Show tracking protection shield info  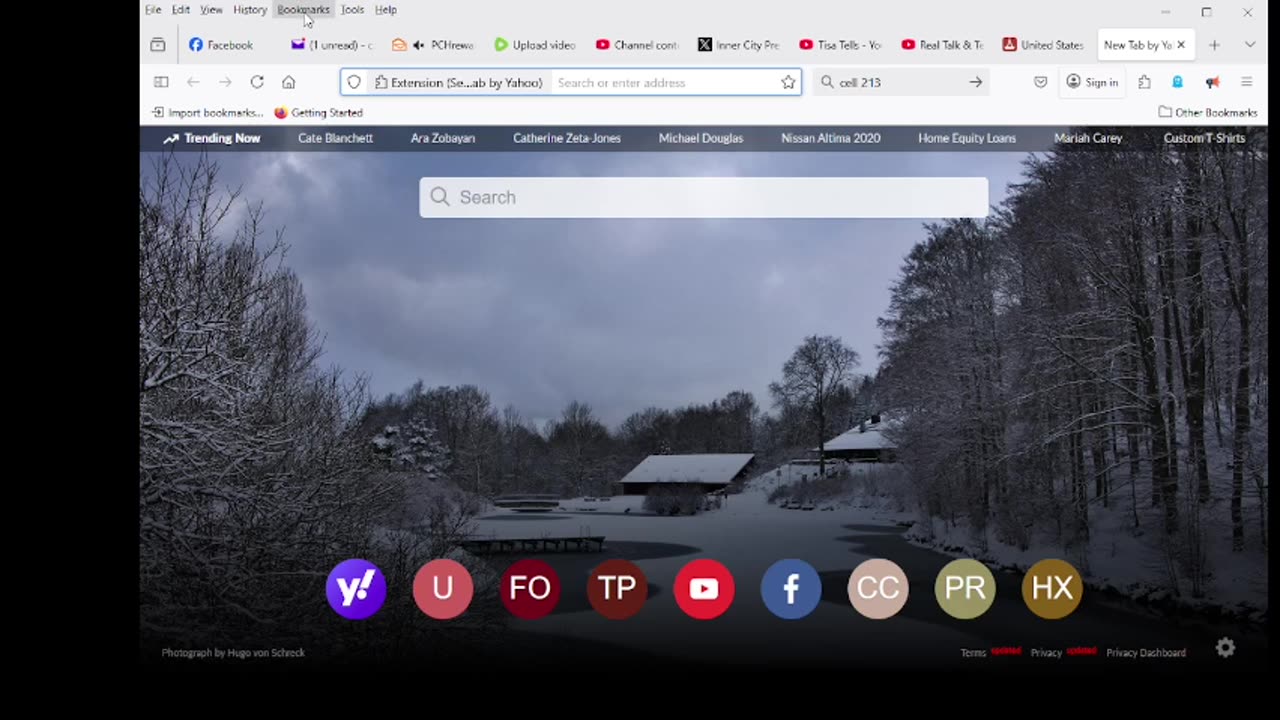pyautogui.click(x=354, y=82)
